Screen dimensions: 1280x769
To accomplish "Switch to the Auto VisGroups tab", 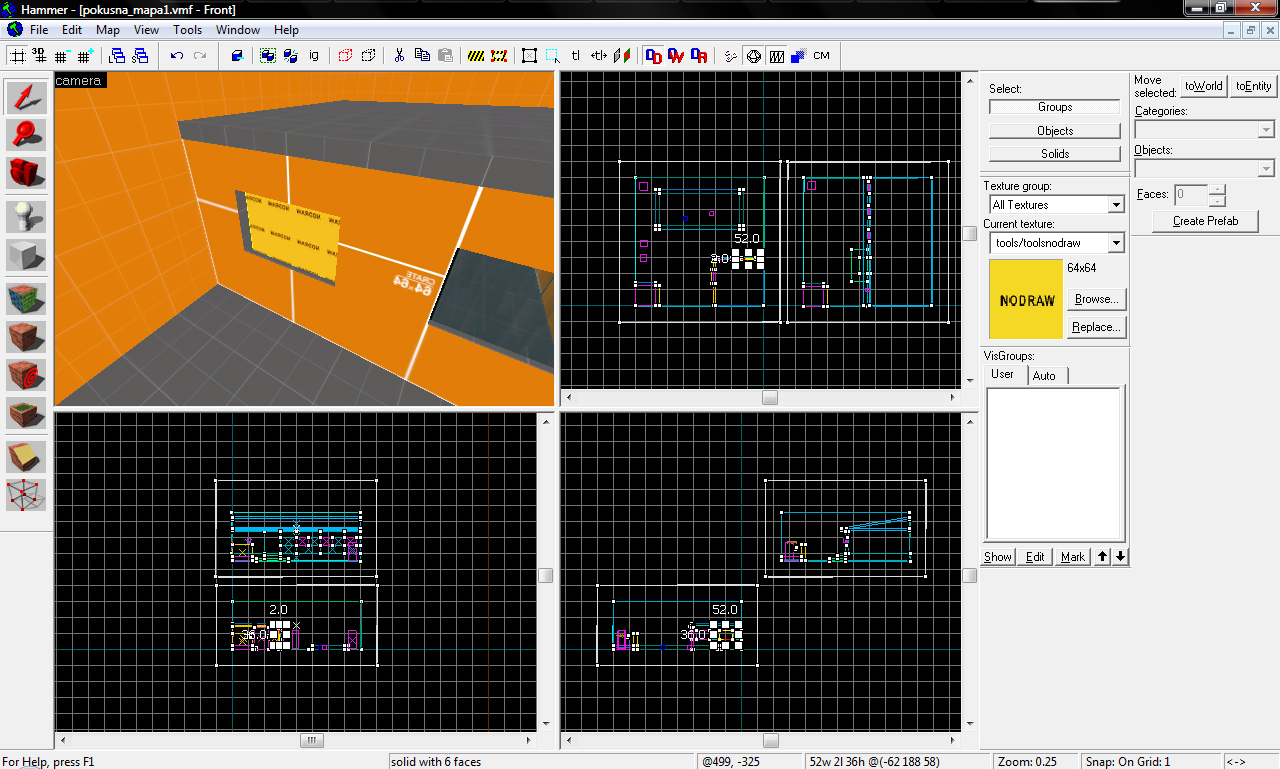I will click(1044, 375).
